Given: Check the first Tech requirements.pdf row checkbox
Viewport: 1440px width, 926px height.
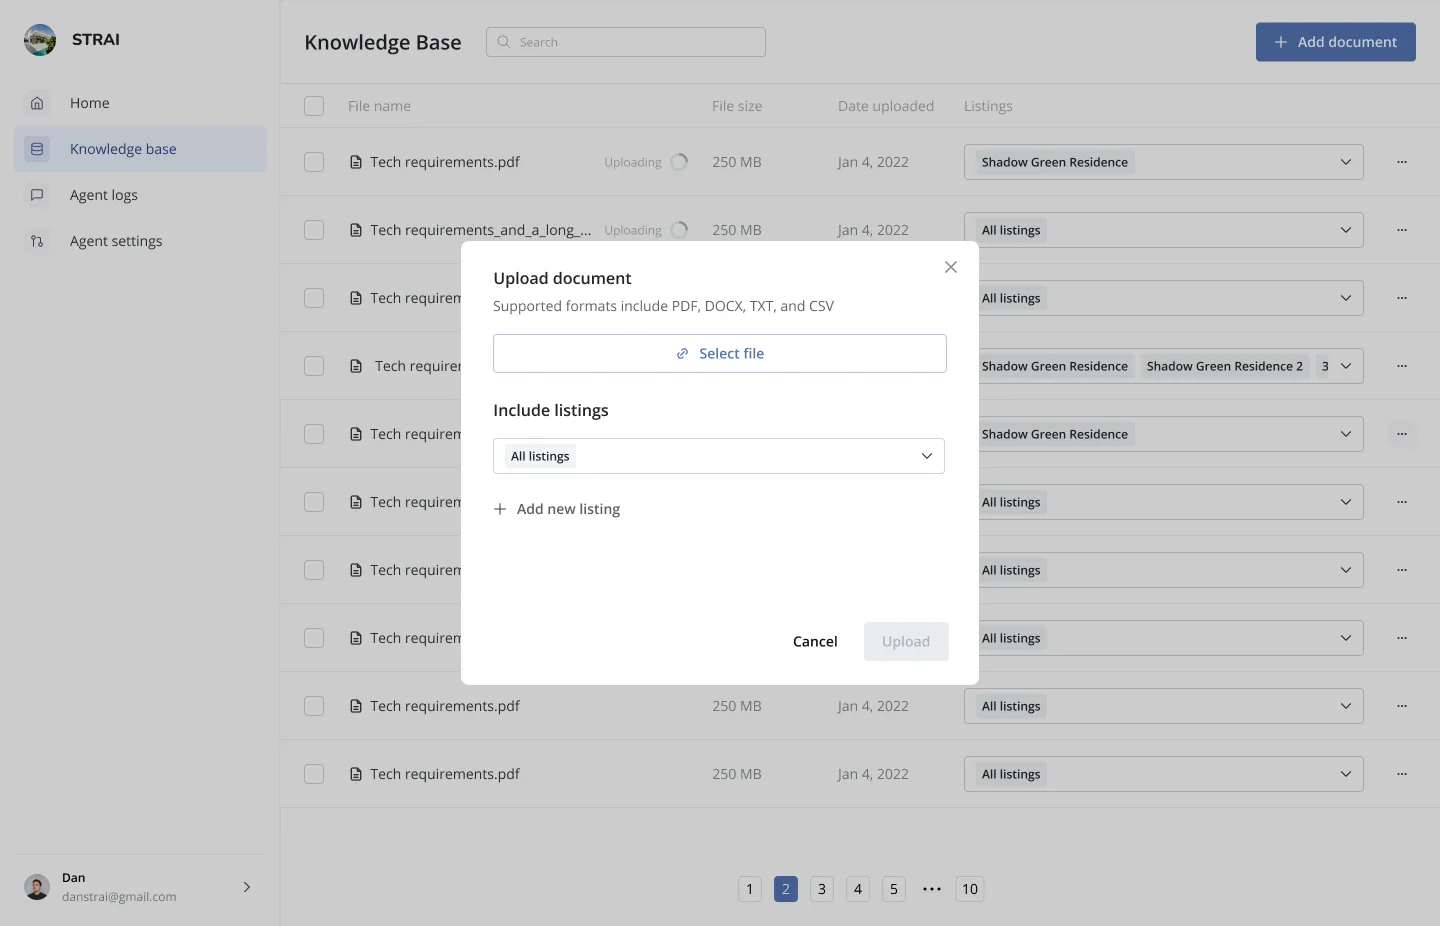Looking at the screenshot, I should pyautogui.click(x=313, y=161).
